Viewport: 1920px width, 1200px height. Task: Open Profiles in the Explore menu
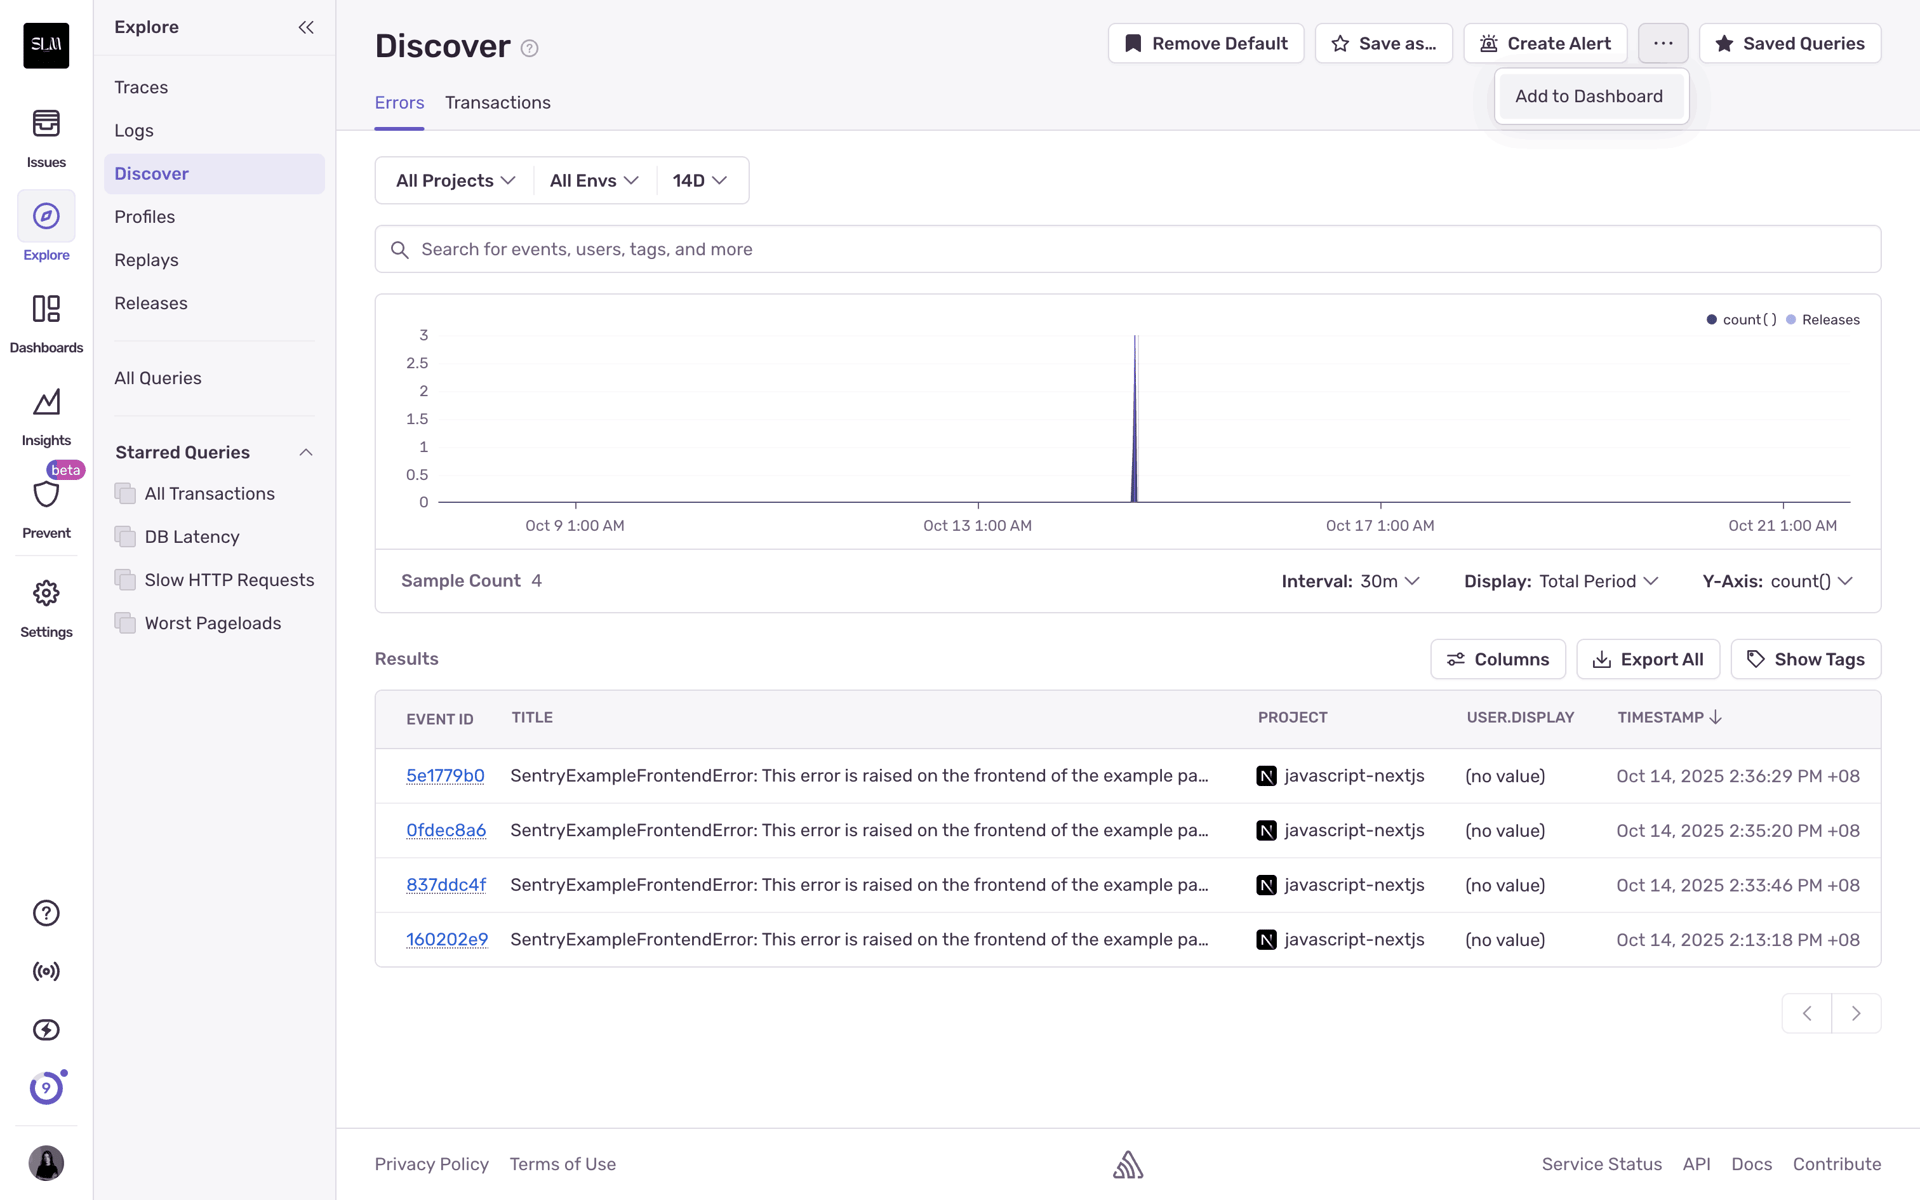[214, 216]
